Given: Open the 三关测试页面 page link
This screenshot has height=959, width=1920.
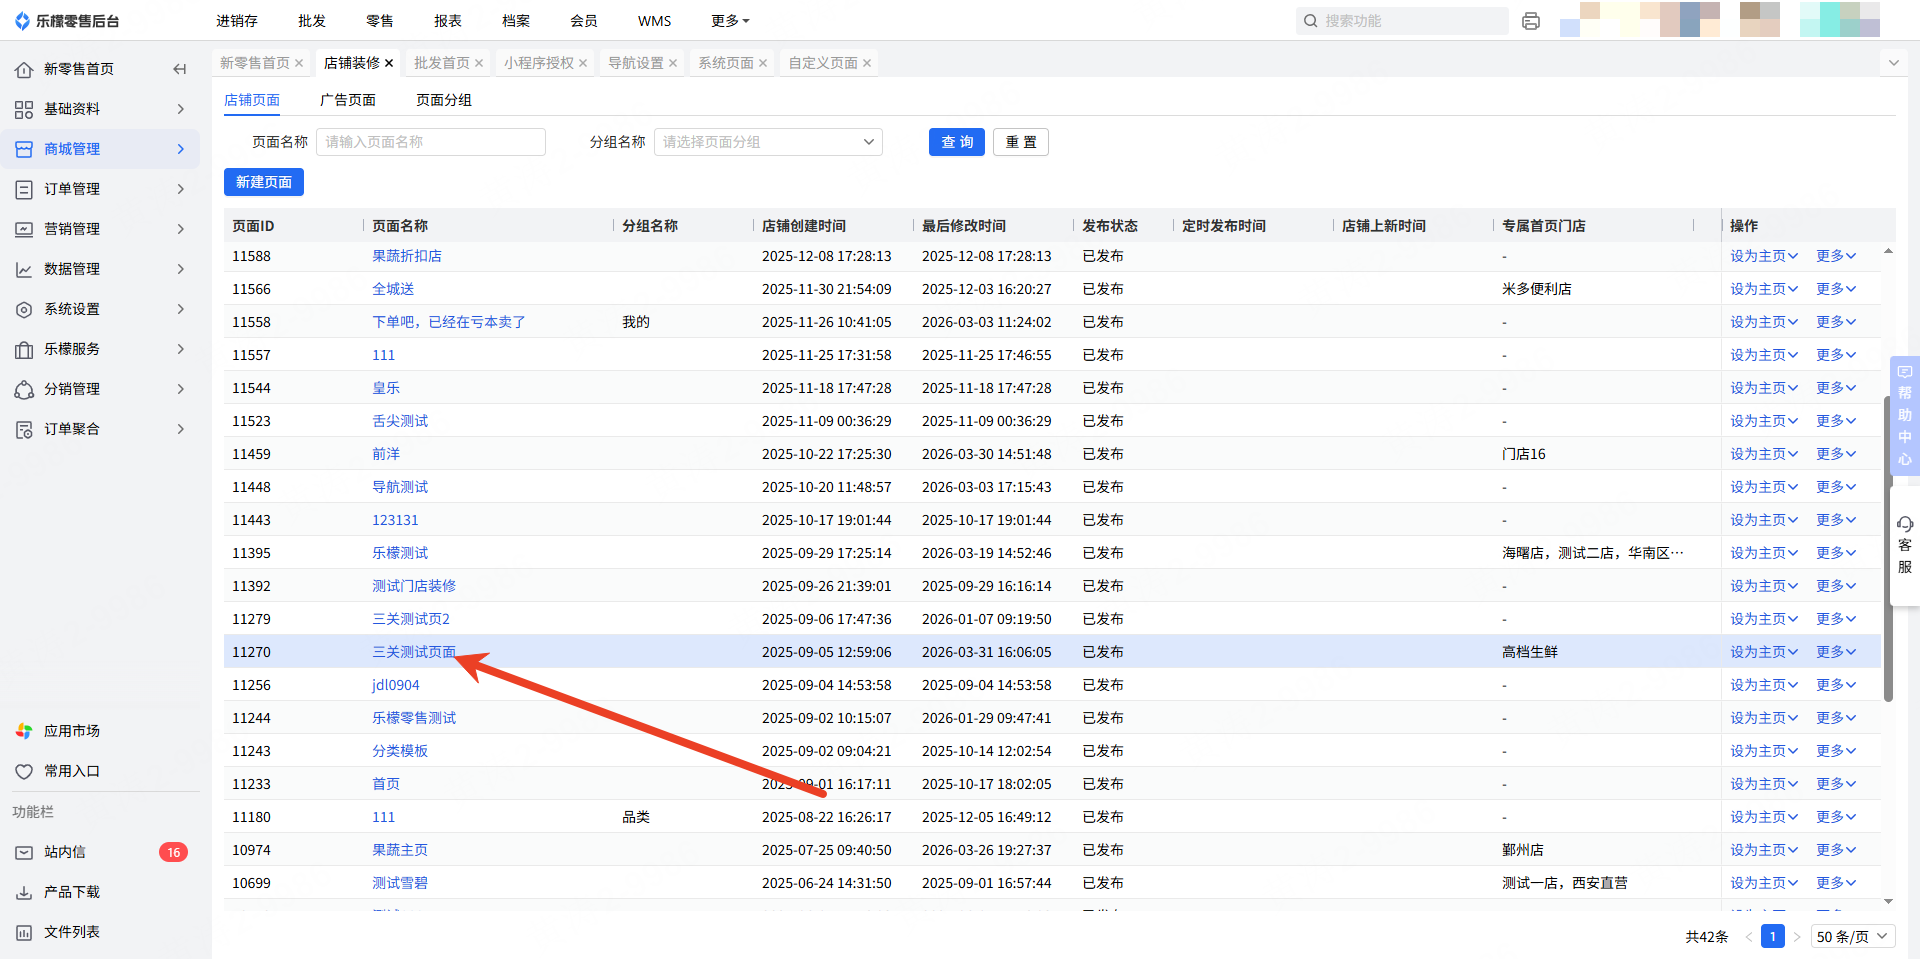Looking at the screenshot, I should (414, 652).
